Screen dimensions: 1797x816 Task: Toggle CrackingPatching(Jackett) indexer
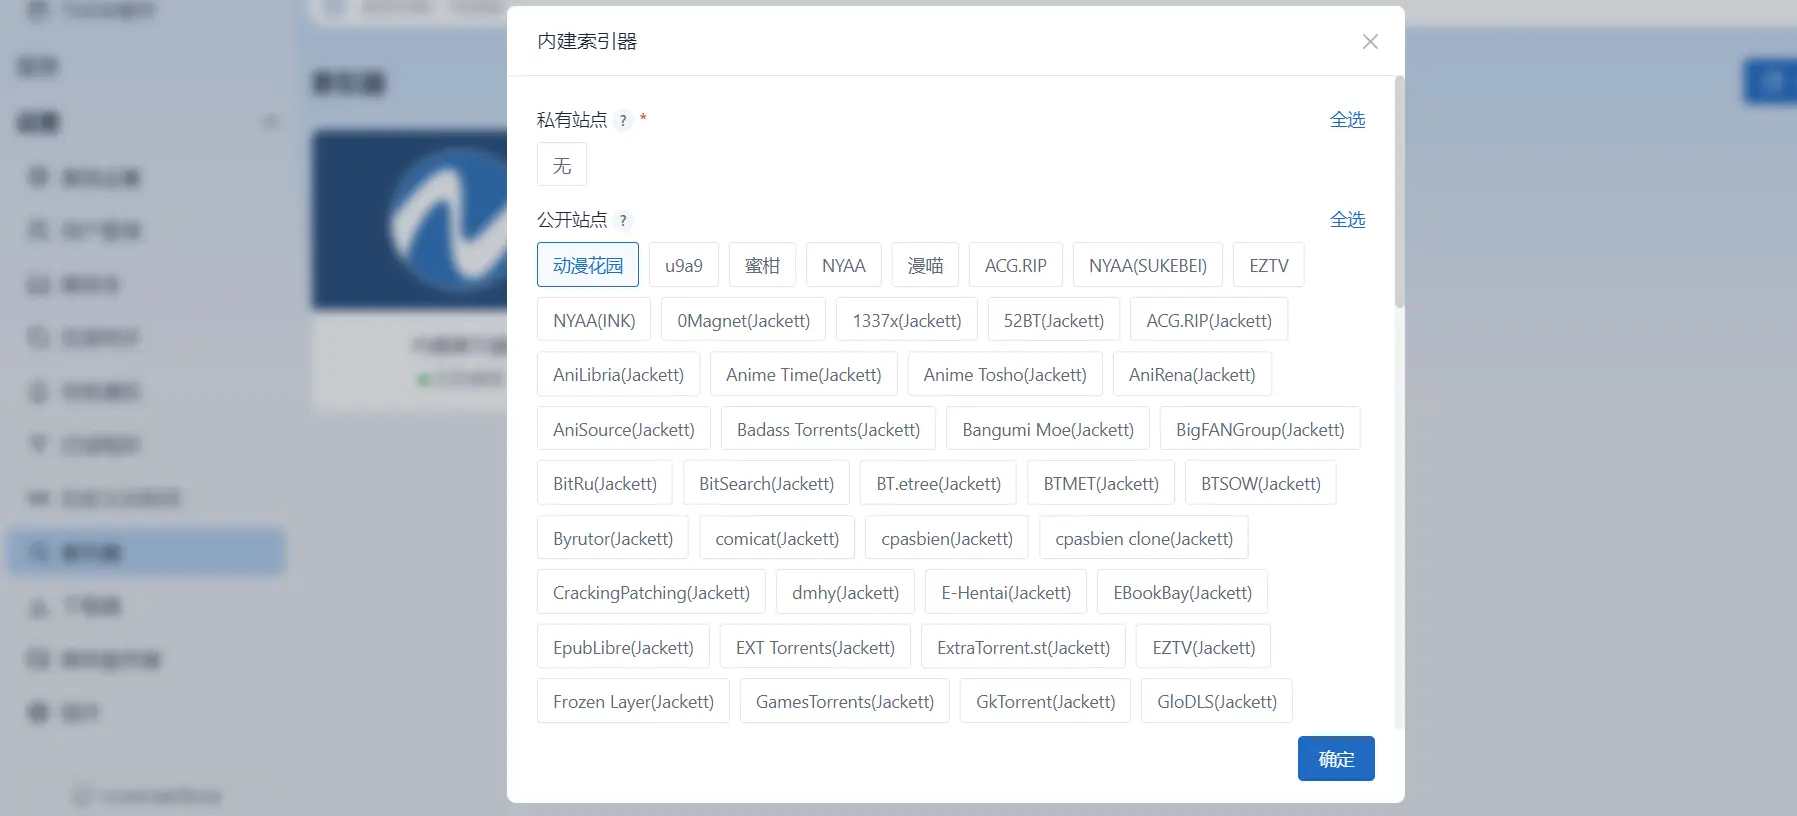(x=651, y=592)
